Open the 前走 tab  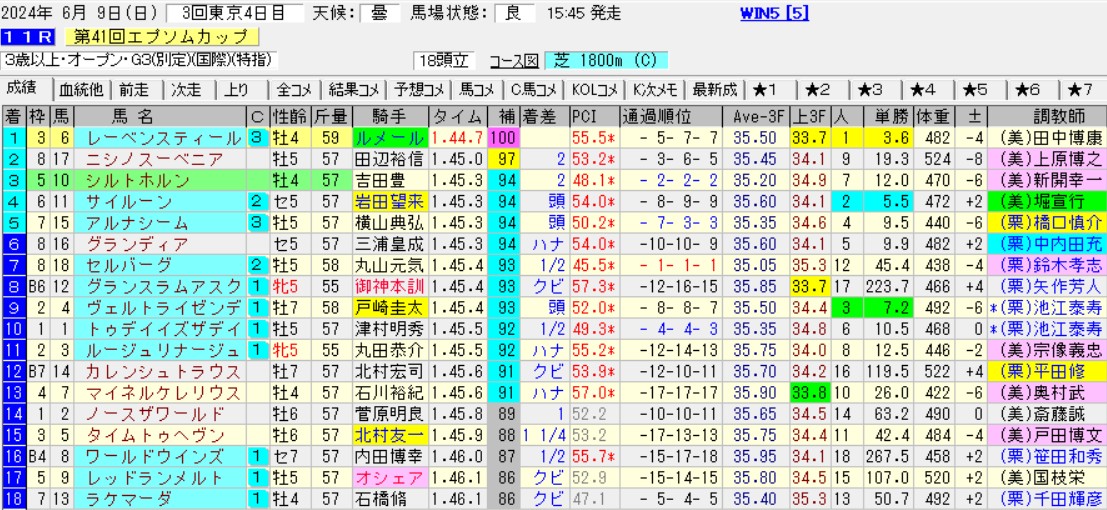coord(135,89)
